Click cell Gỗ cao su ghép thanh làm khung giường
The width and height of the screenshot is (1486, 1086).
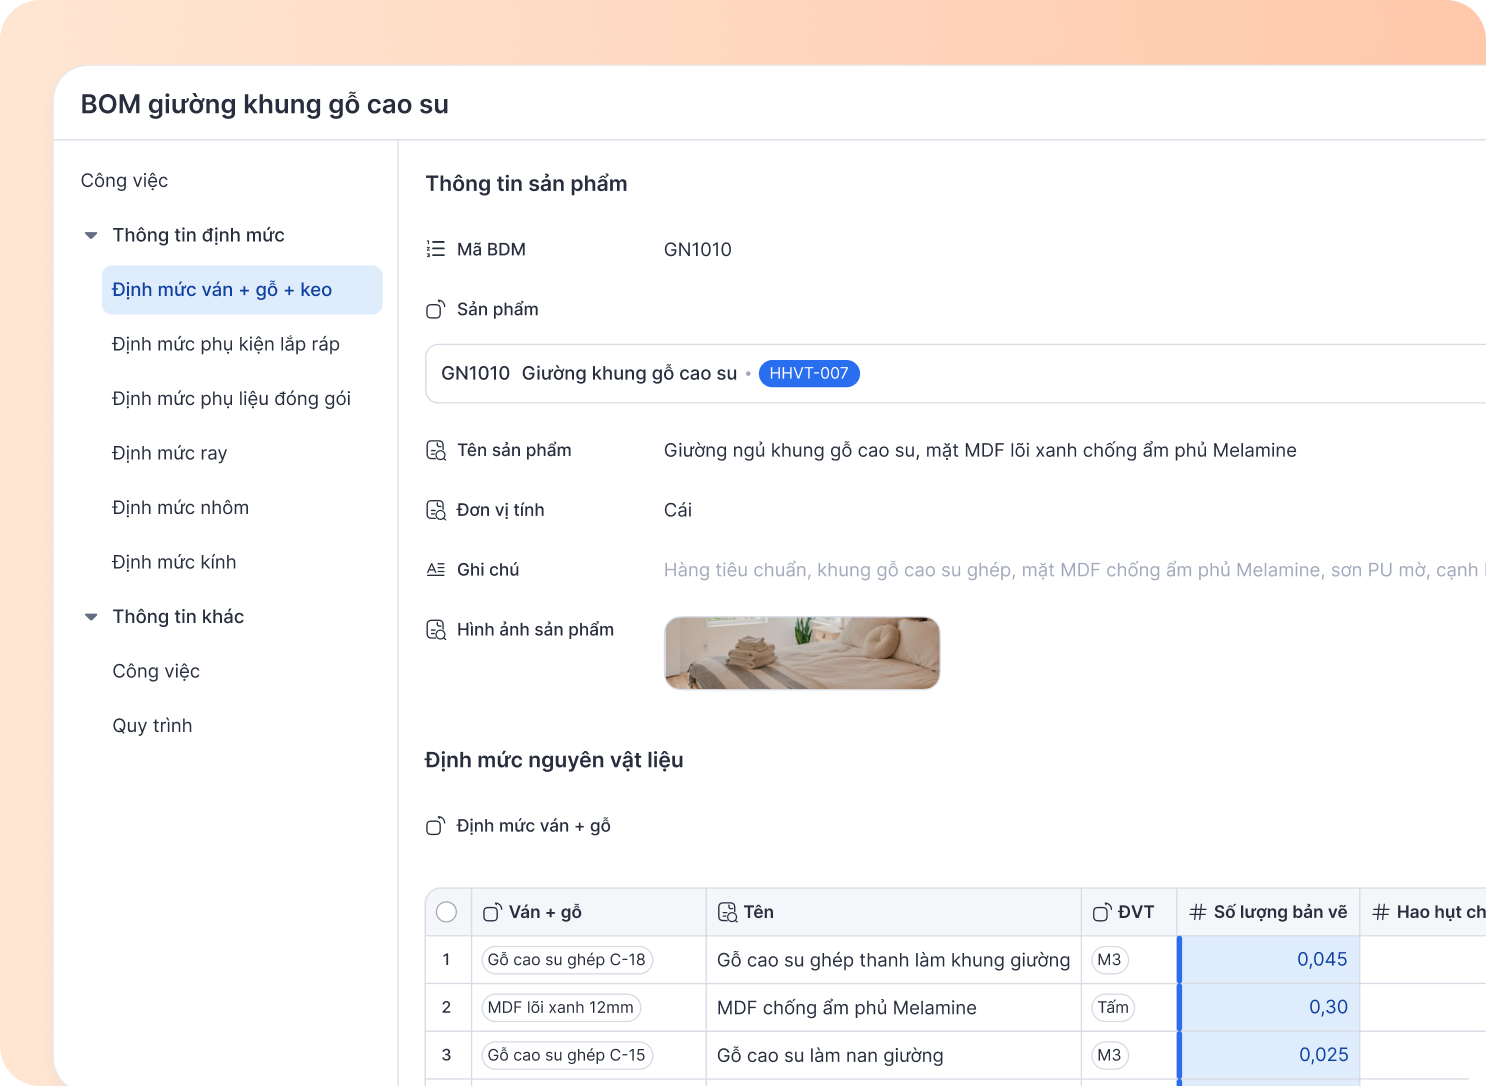tap(893, 960)
